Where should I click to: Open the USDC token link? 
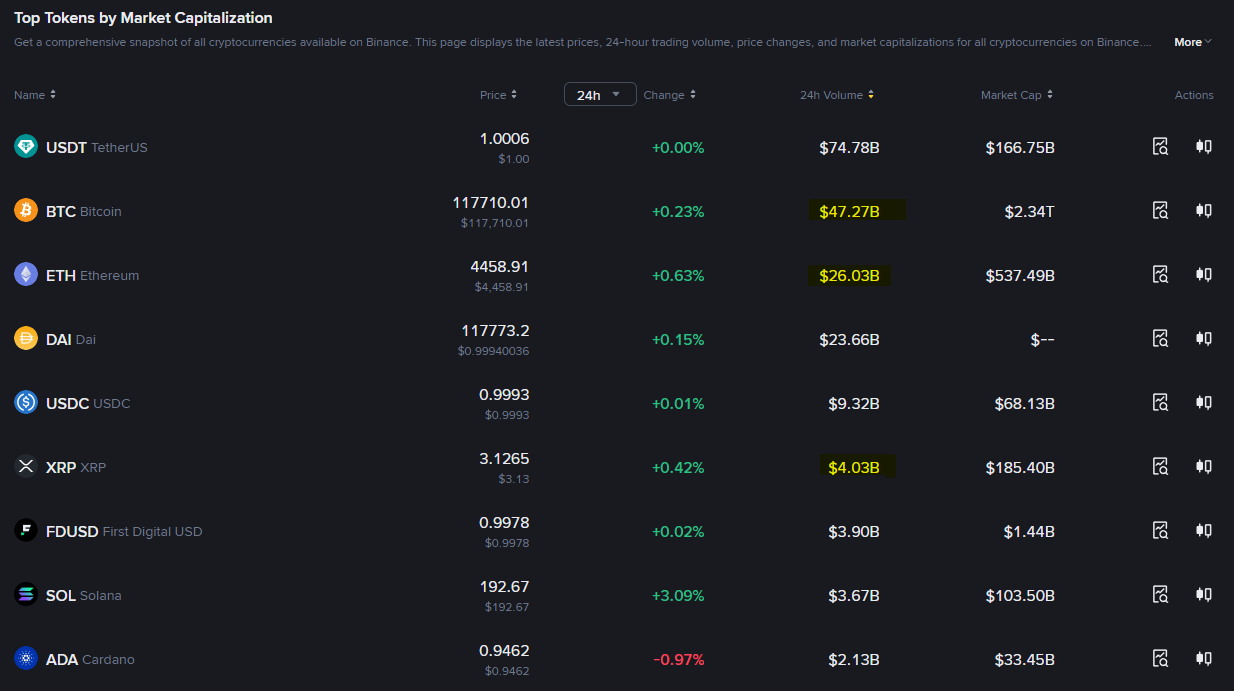[88, 403]
